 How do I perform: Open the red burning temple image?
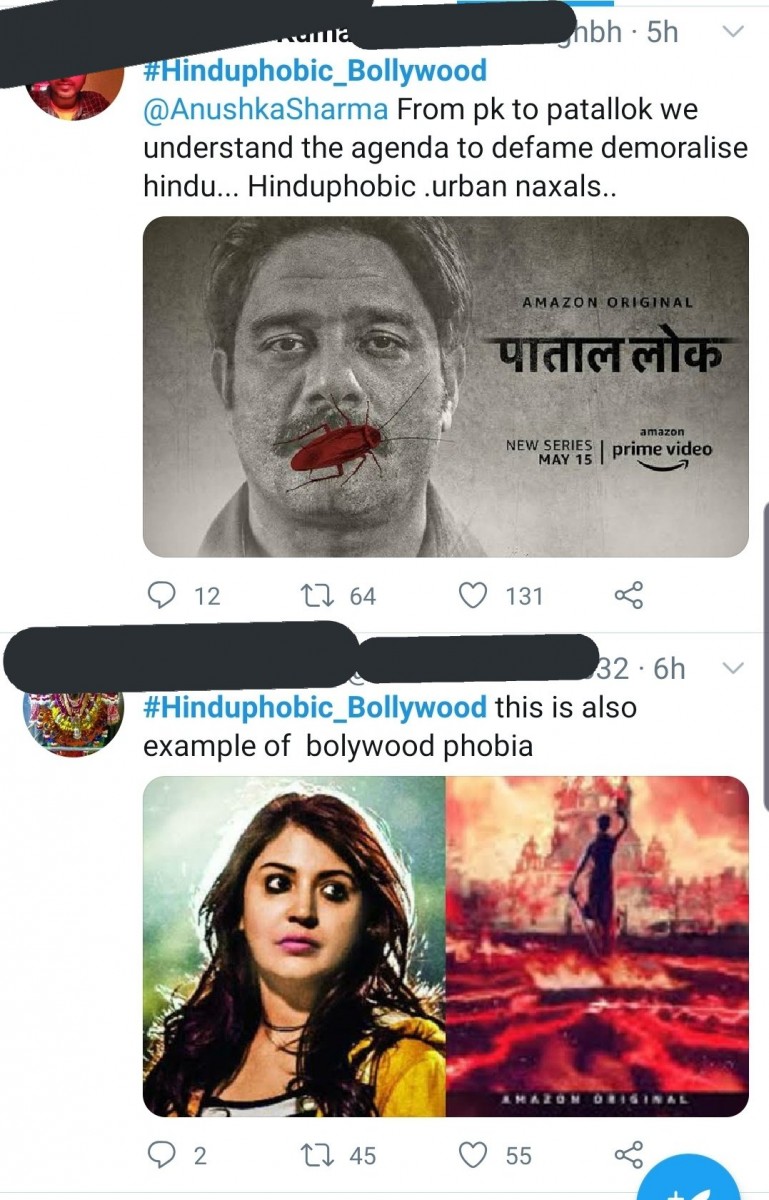[597, 946]
